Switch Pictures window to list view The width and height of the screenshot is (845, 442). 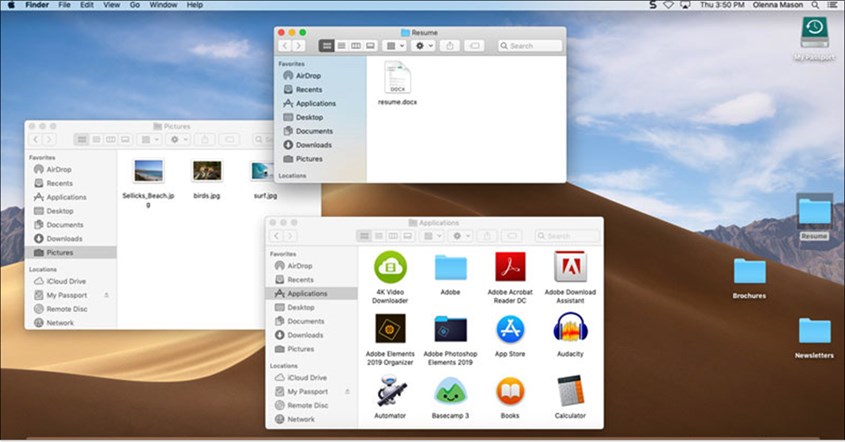tap(96, 140)
